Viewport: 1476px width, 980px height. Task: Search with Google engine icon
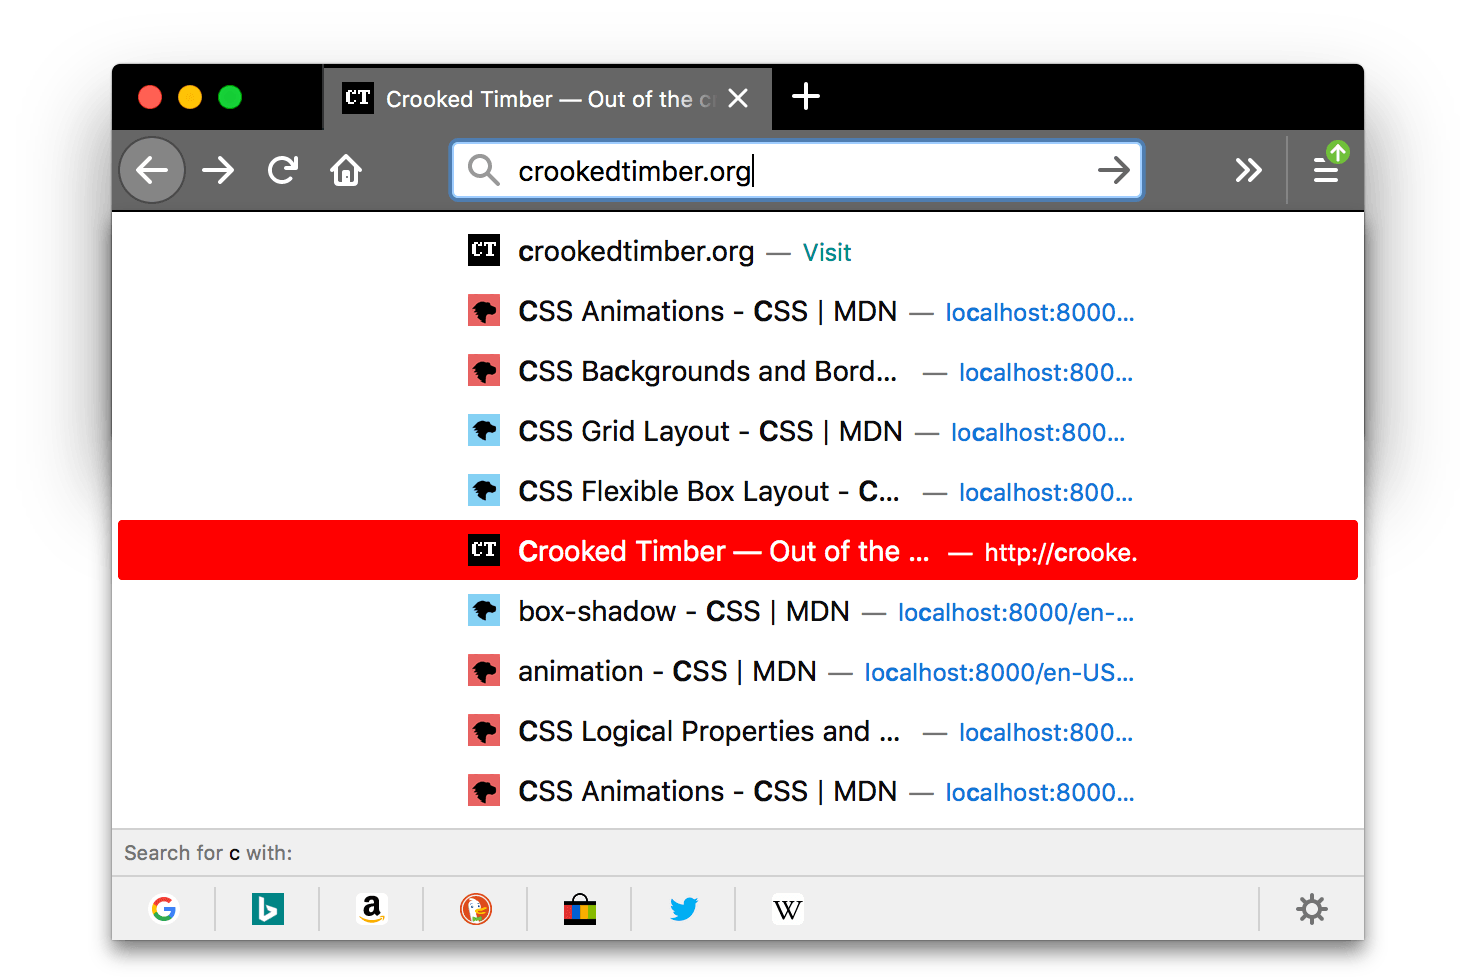164,909
